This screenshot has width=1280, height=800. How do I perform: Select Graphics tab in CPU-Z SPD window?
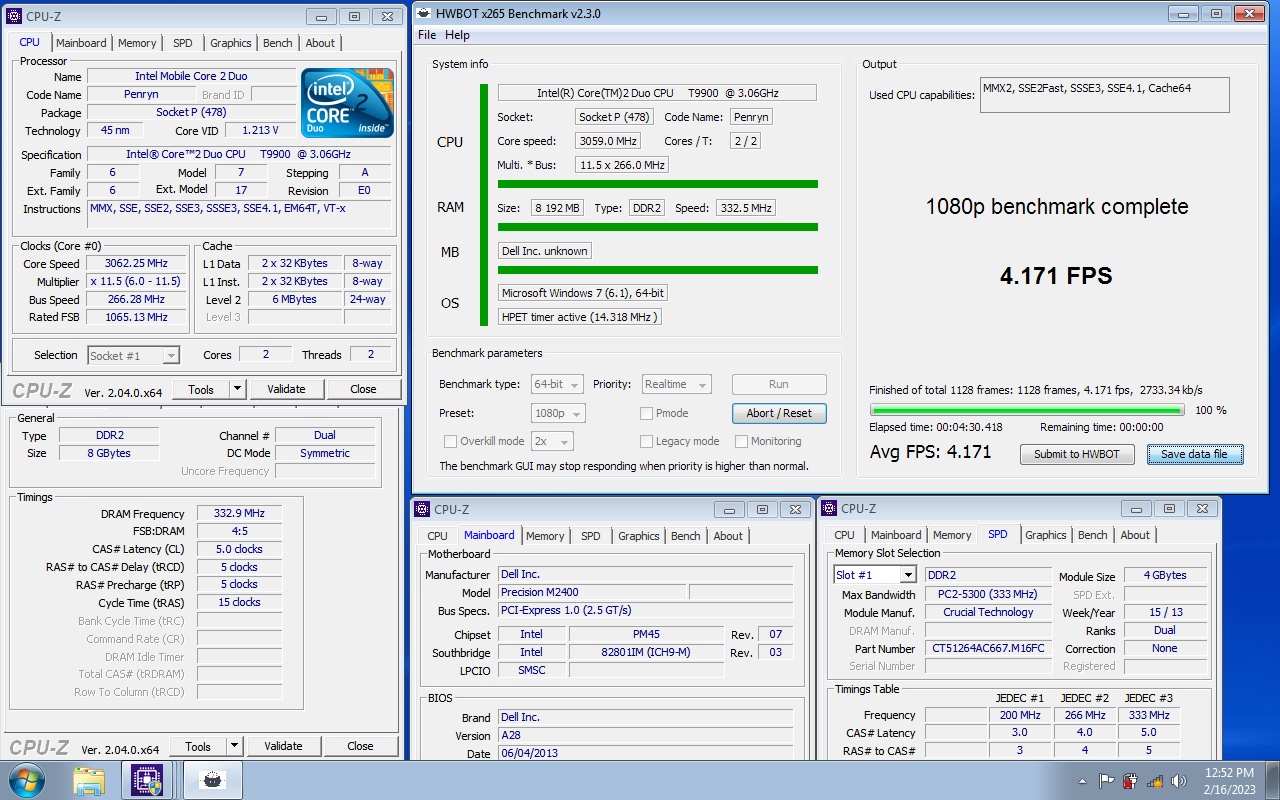(1046, 535)
